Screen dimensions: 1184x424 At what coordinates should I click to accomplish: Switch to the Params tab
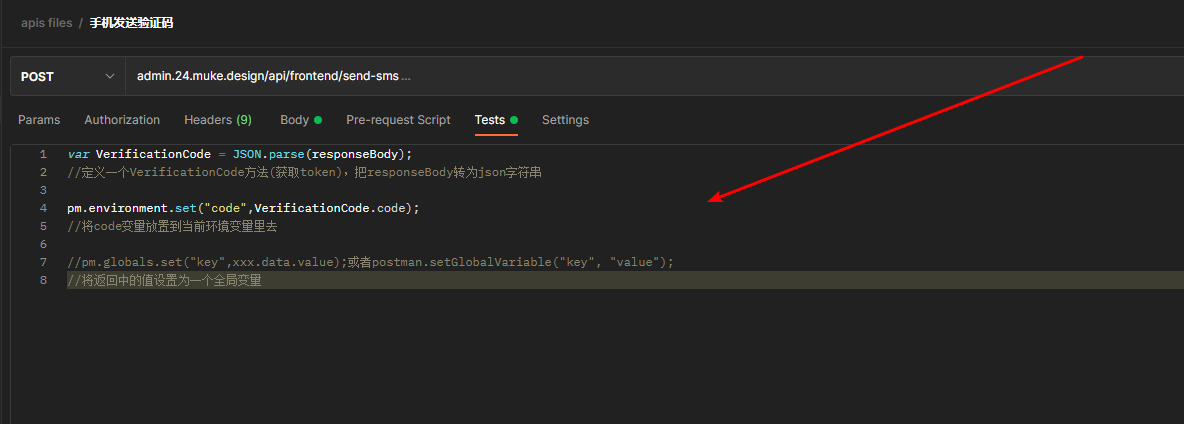click(39, 120)
